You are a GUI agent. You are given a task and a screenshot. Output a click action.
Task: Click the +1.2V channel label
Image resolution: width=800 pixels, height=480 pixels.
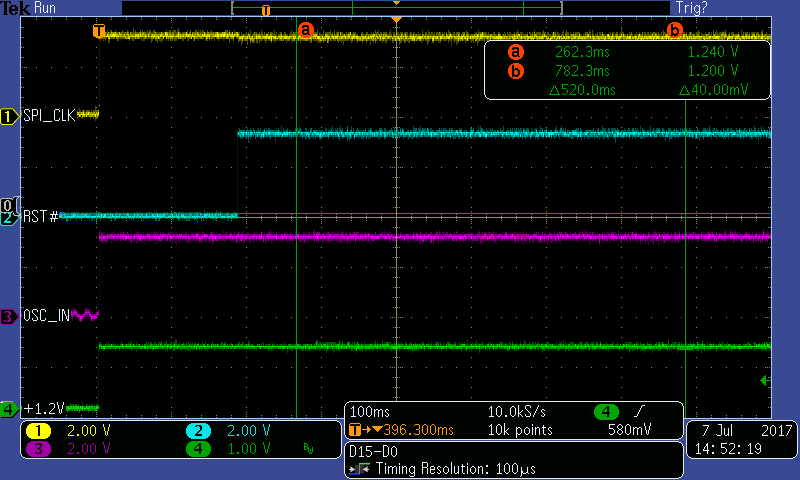pos(44,409)
